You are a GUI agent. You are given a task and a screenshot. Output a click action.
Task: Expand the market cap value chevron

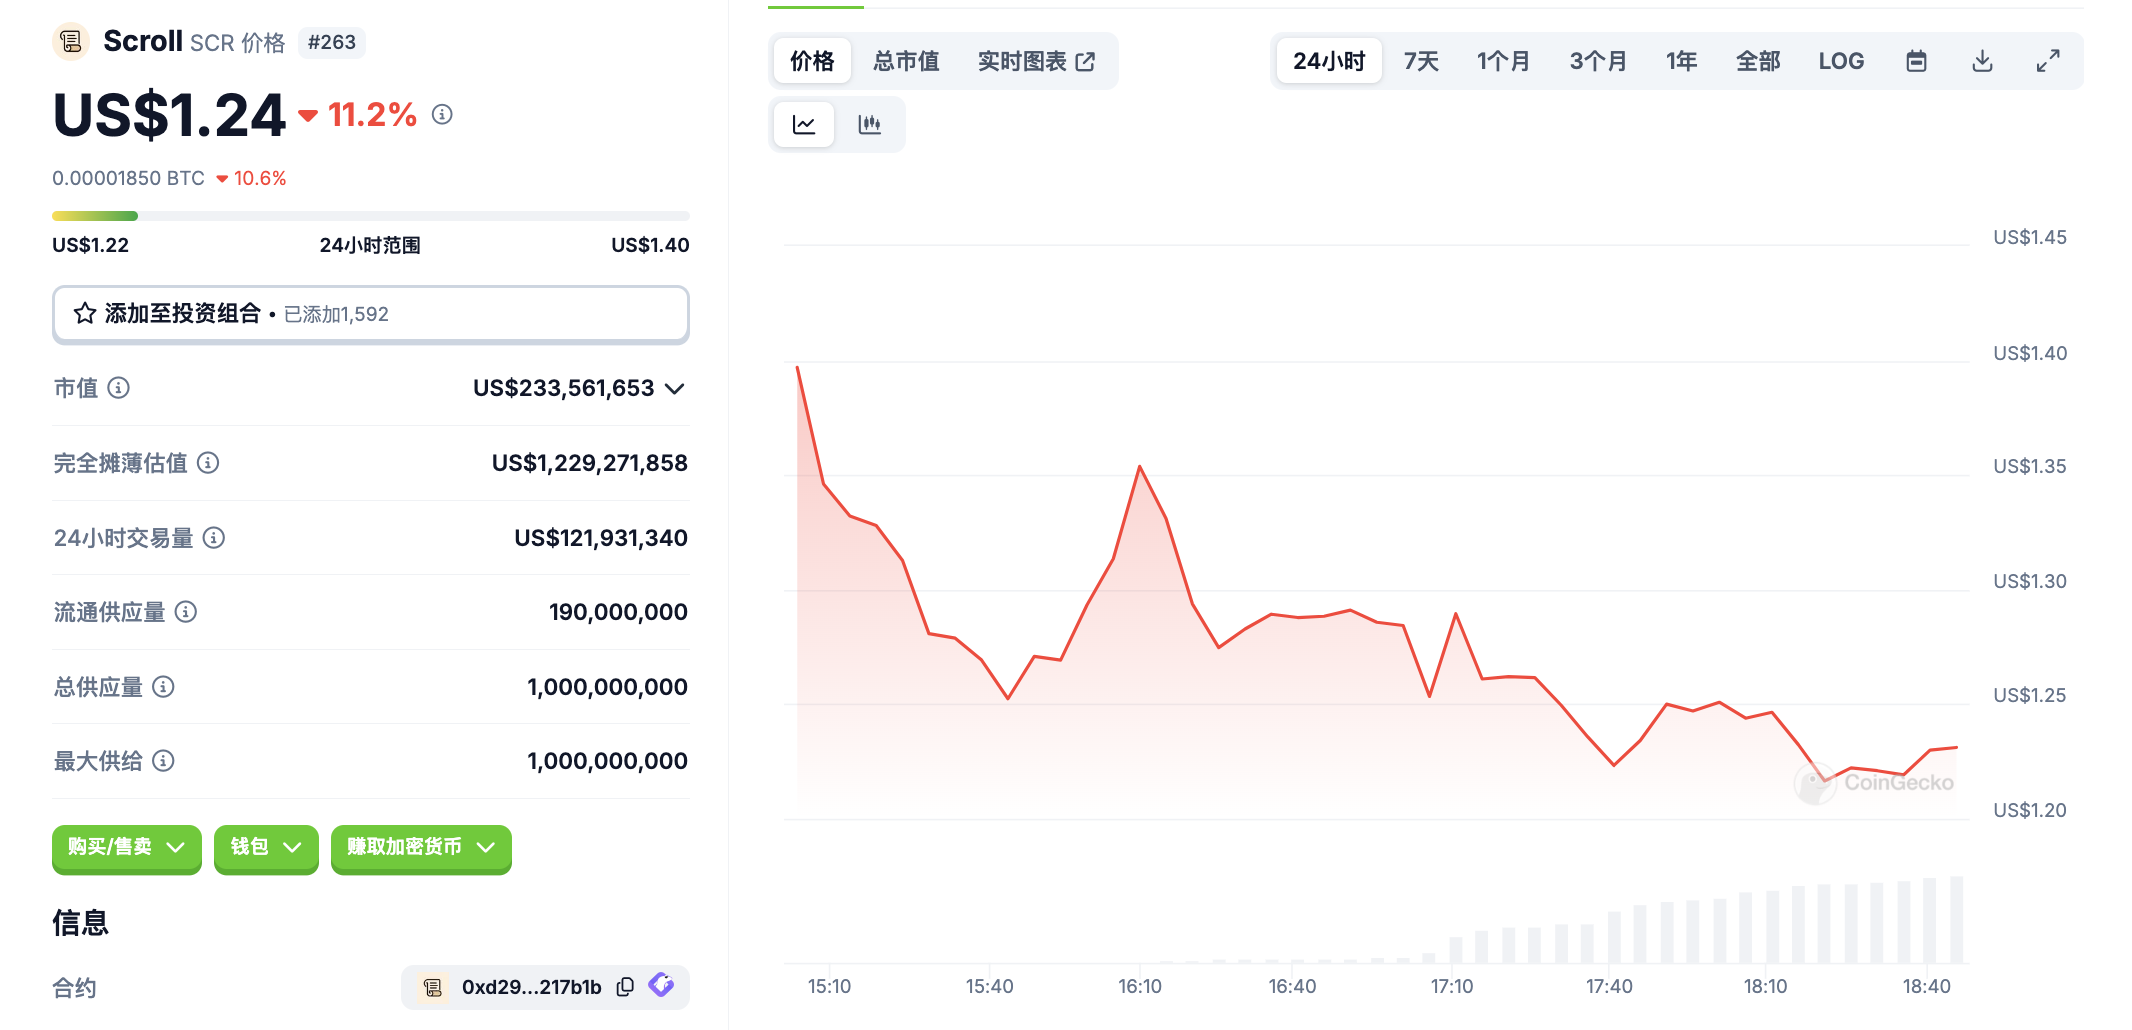click(675, 389)
